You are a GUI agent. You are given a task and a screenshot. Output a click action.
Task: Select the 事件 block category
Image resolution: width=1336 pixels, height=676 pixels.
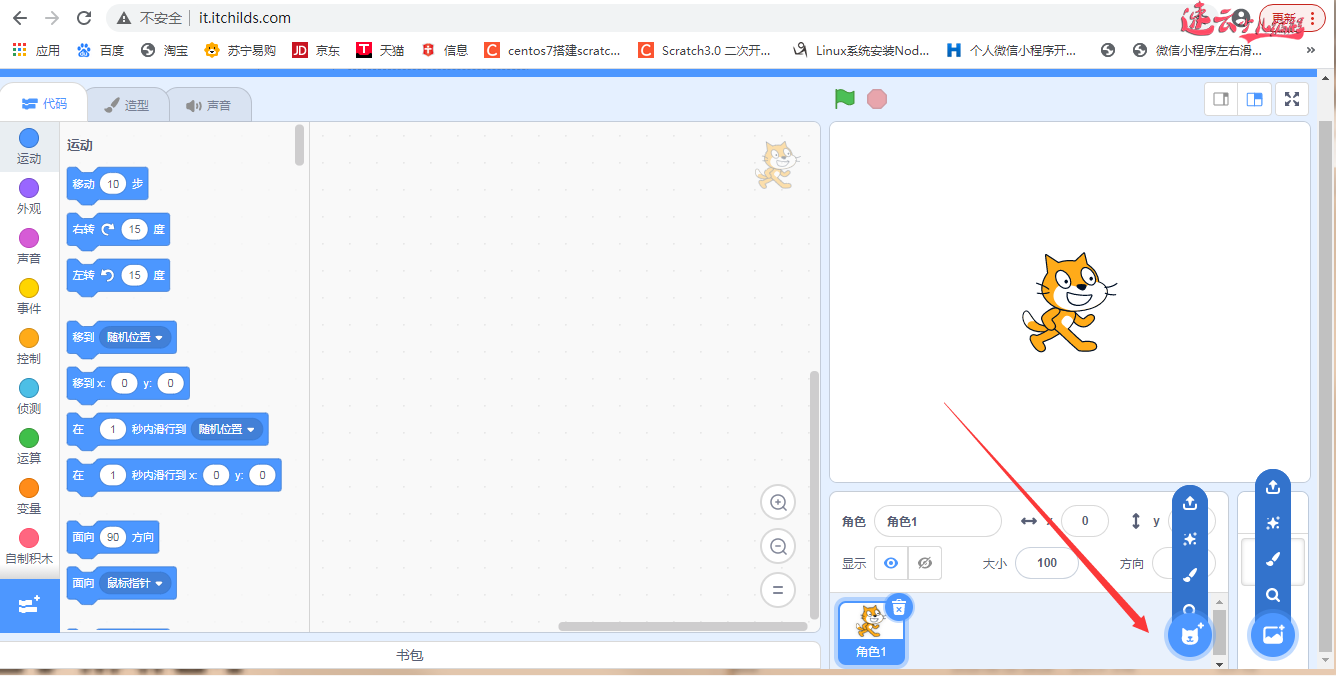(29, 290)
